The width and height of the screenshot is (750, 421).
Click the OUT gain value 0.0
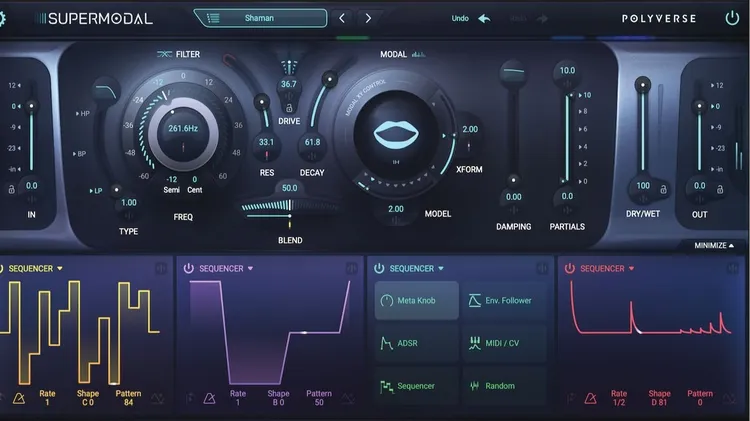coord(699,186)
